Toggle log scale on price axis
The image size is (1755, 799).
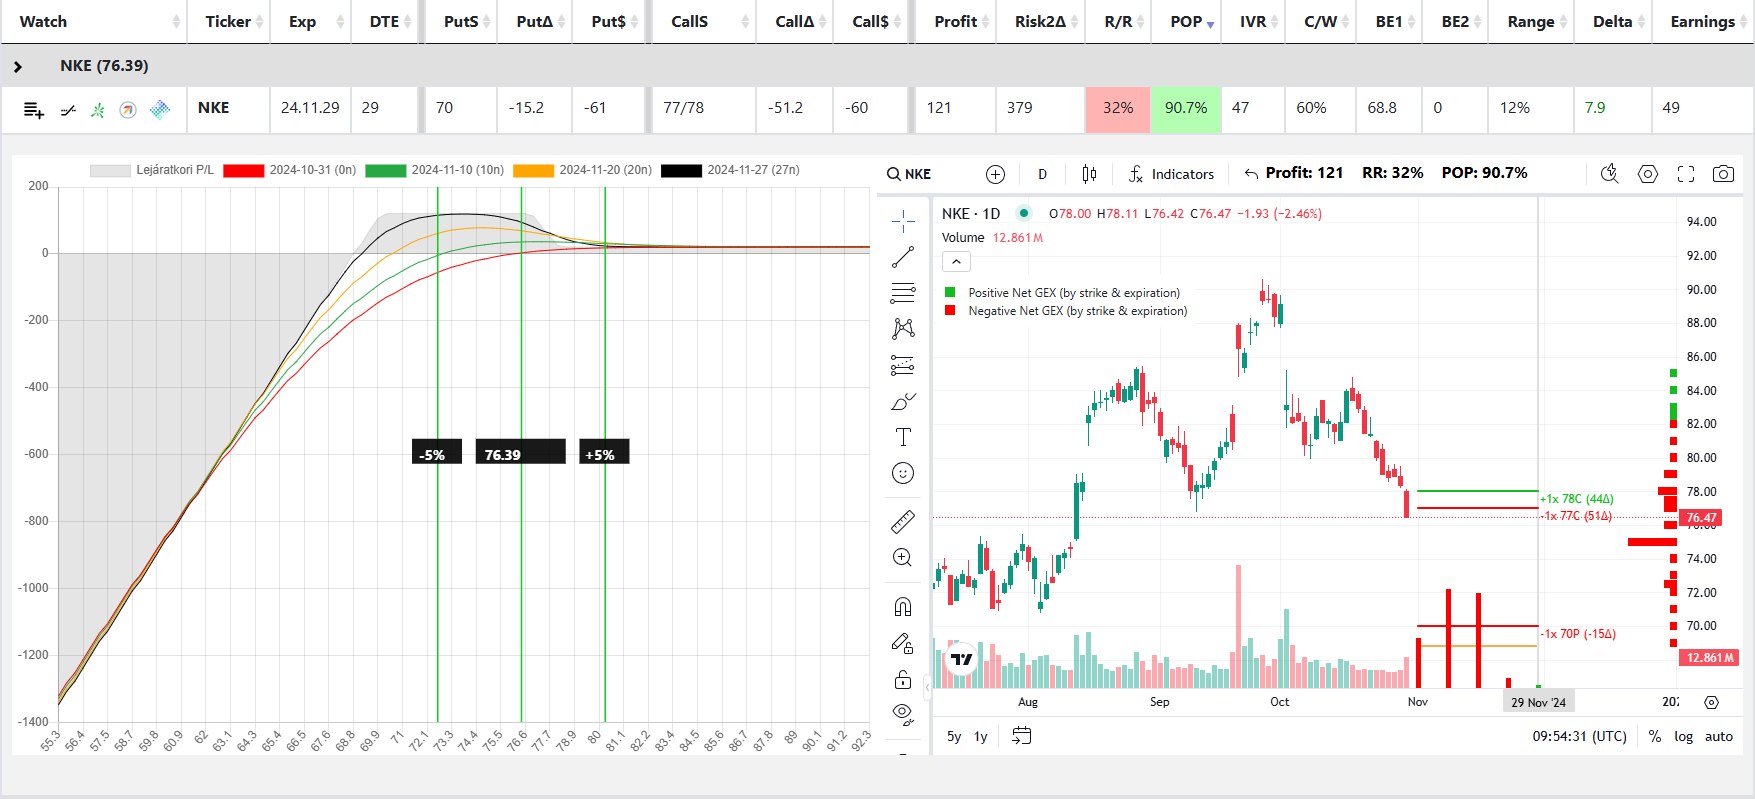(x=1684, y=736)
